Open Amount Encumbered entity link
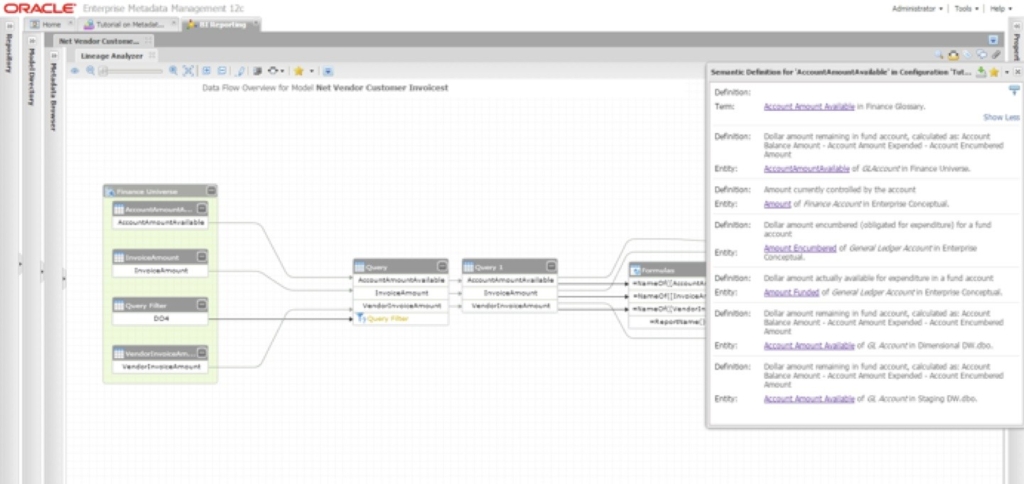This screenshot has width=1024, height=484. (800, 248)
